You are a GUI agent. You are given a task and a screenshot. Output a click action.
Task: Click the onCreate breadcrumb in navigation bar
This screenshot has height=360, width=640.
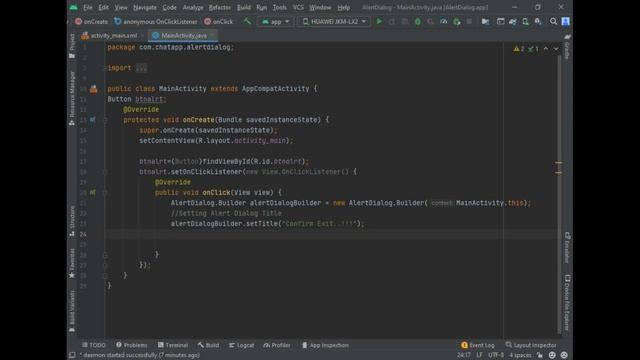91,21
